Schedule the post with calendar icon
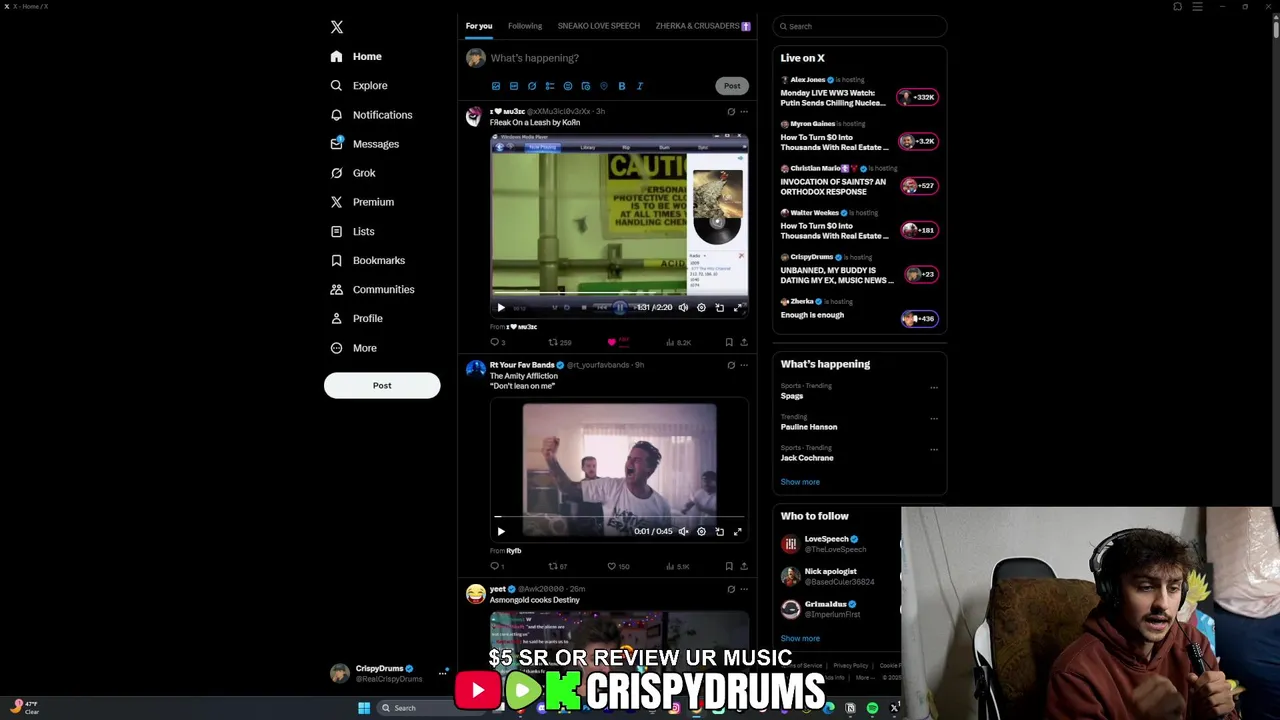Viewport: 1280px width, 720px height. coord(586,86)
